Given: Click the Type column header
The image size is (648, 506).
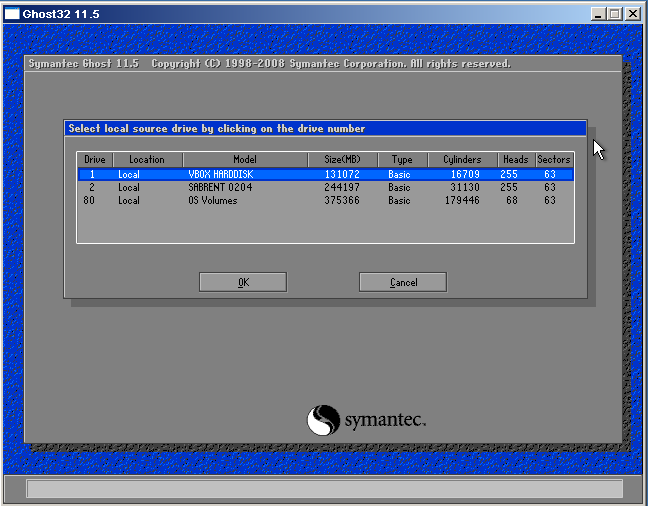Looking at the screenshot, I should click(403, 160).
